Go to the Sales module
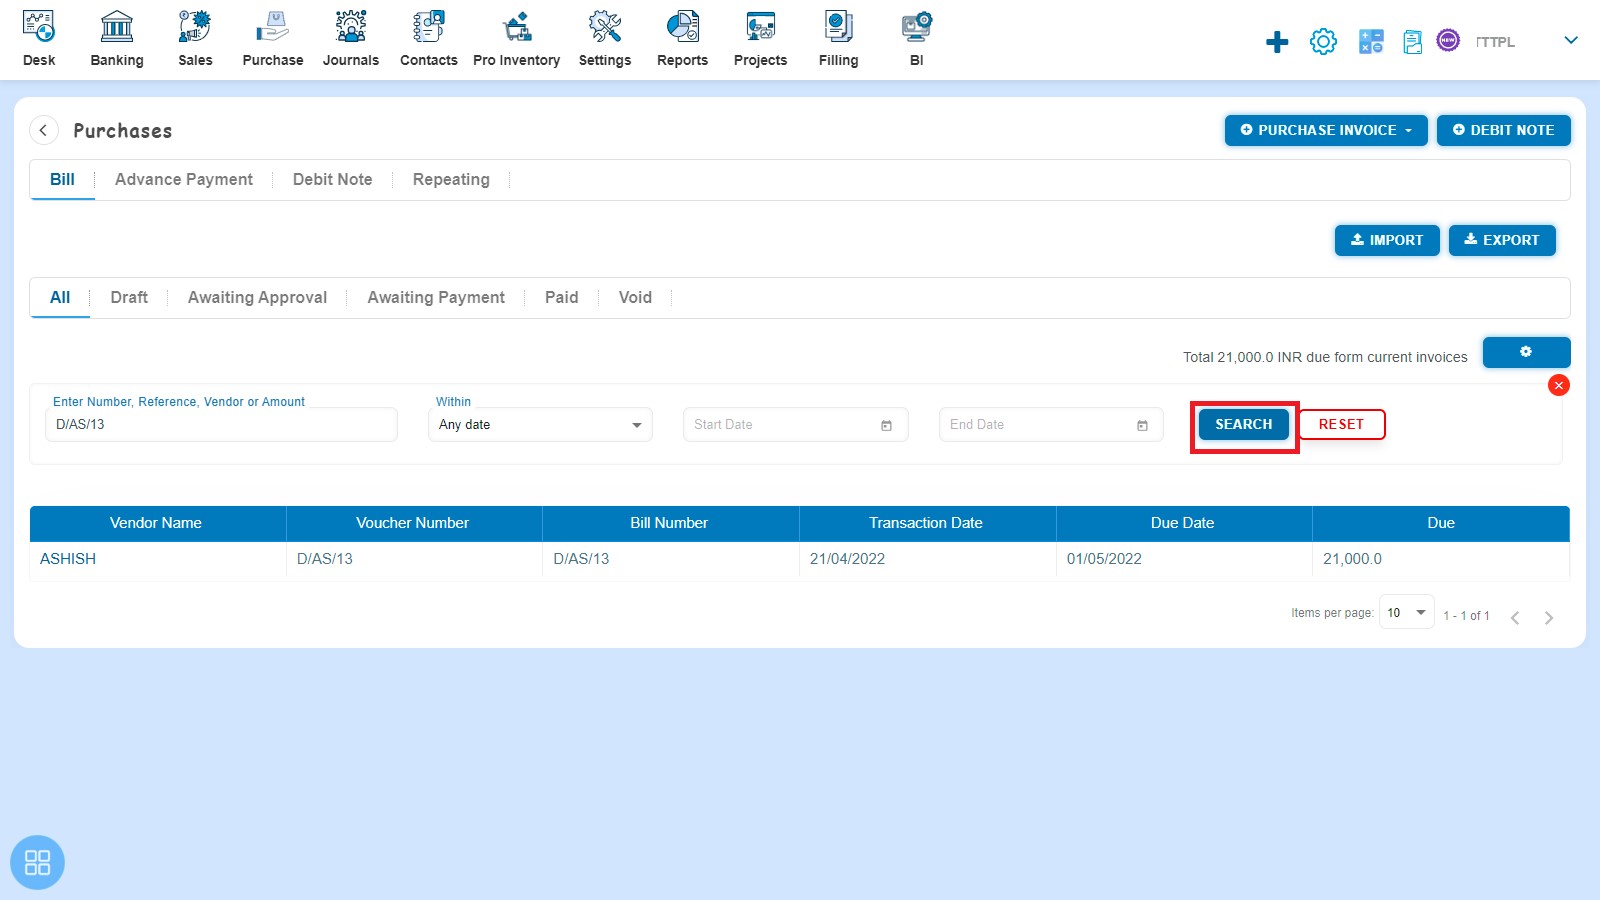Viewport: 1600px width, 900px height. tap(195, 39)
